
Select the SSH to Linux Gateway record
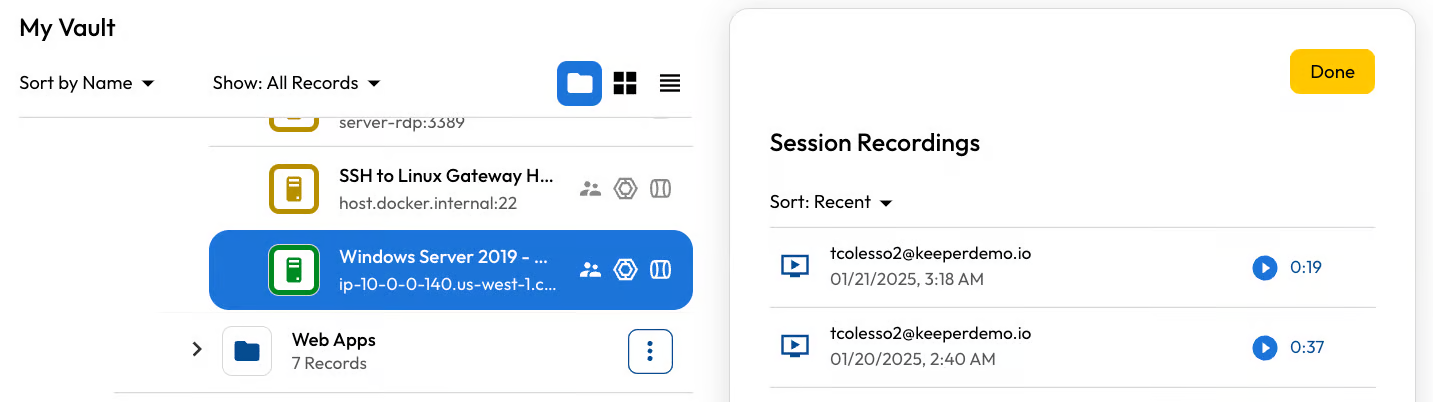[x=445, y=188]
